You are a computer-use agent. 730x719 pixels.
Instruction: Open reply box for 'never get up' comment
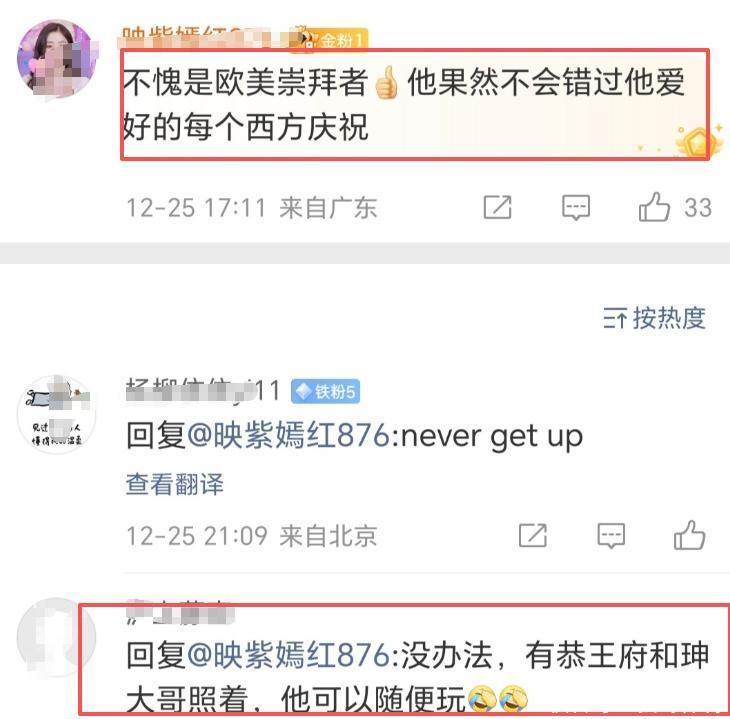tap(611, 536)
